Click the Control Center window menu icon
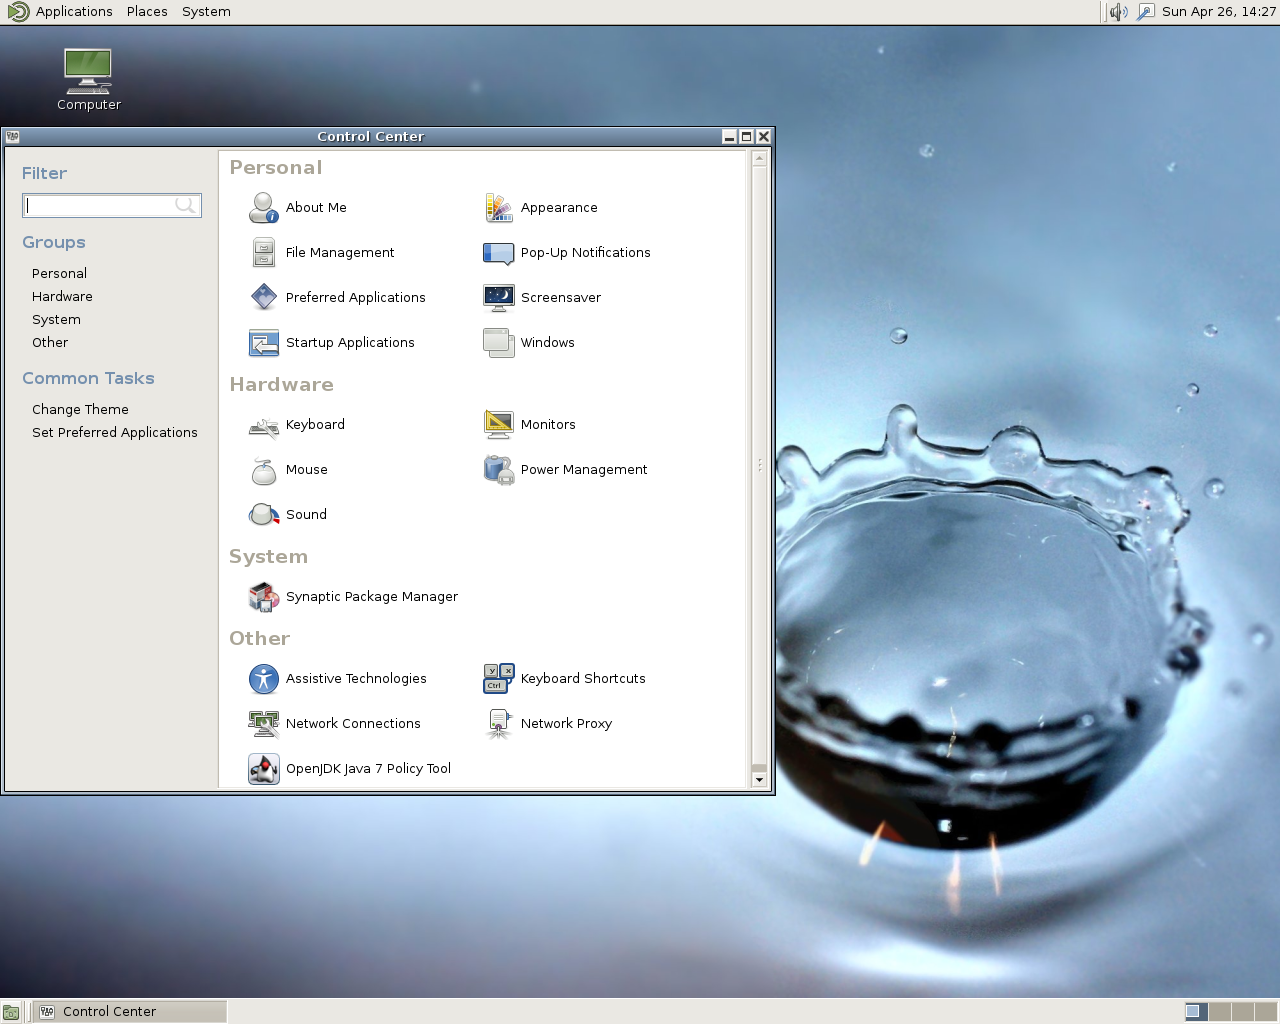Screen dimensions: 1280x1024 click(12, 137)
